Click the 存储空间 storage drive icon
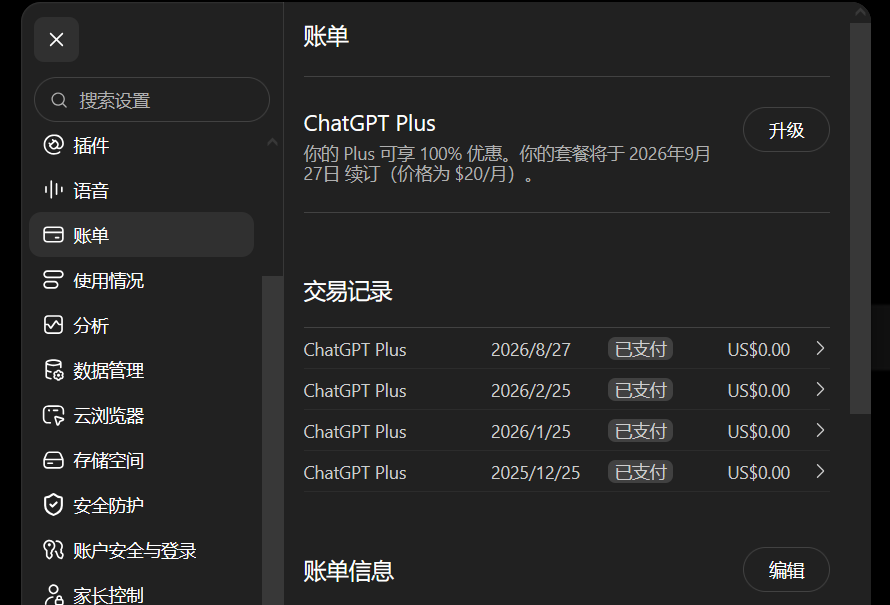The height and width of the screenshot is (605, 890). pyautogui.click(x=53, y=460)
